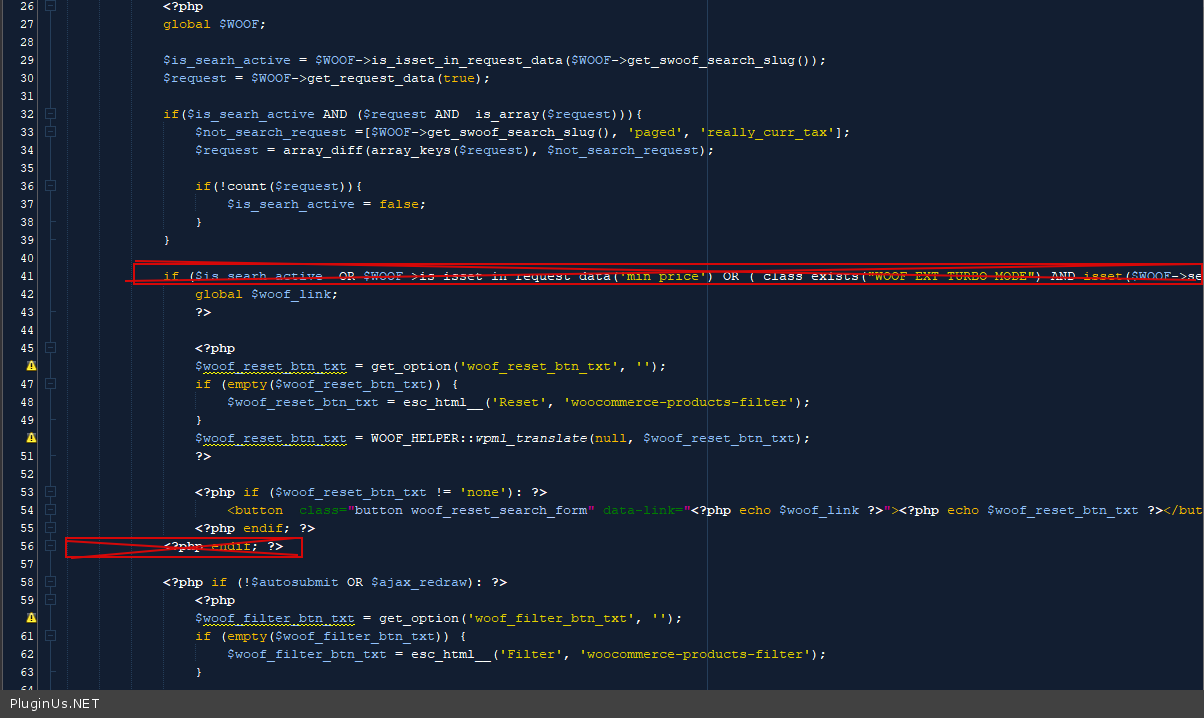Click line number 37 in the gutter
The image size is (1204, 718).
coord(27,204)
